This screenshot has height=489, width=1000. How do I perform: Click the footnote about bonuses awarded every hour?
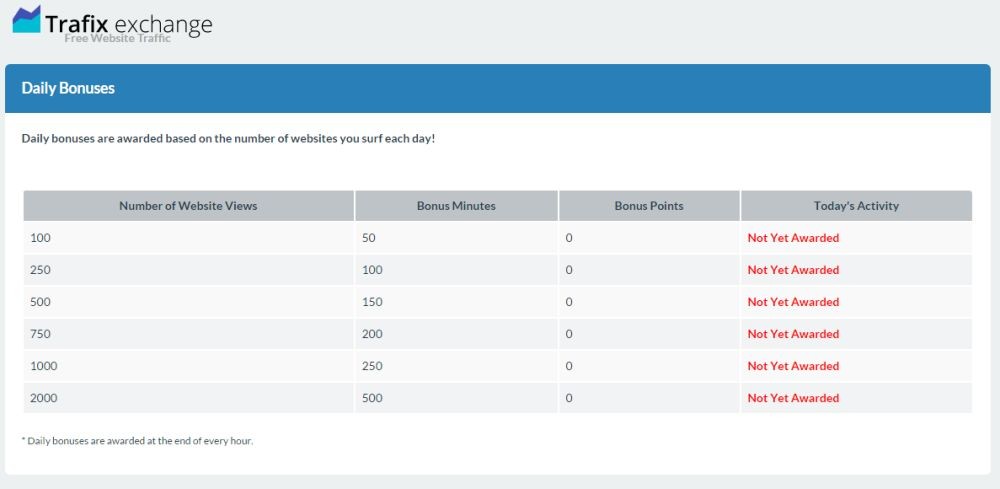click(137, 440)
